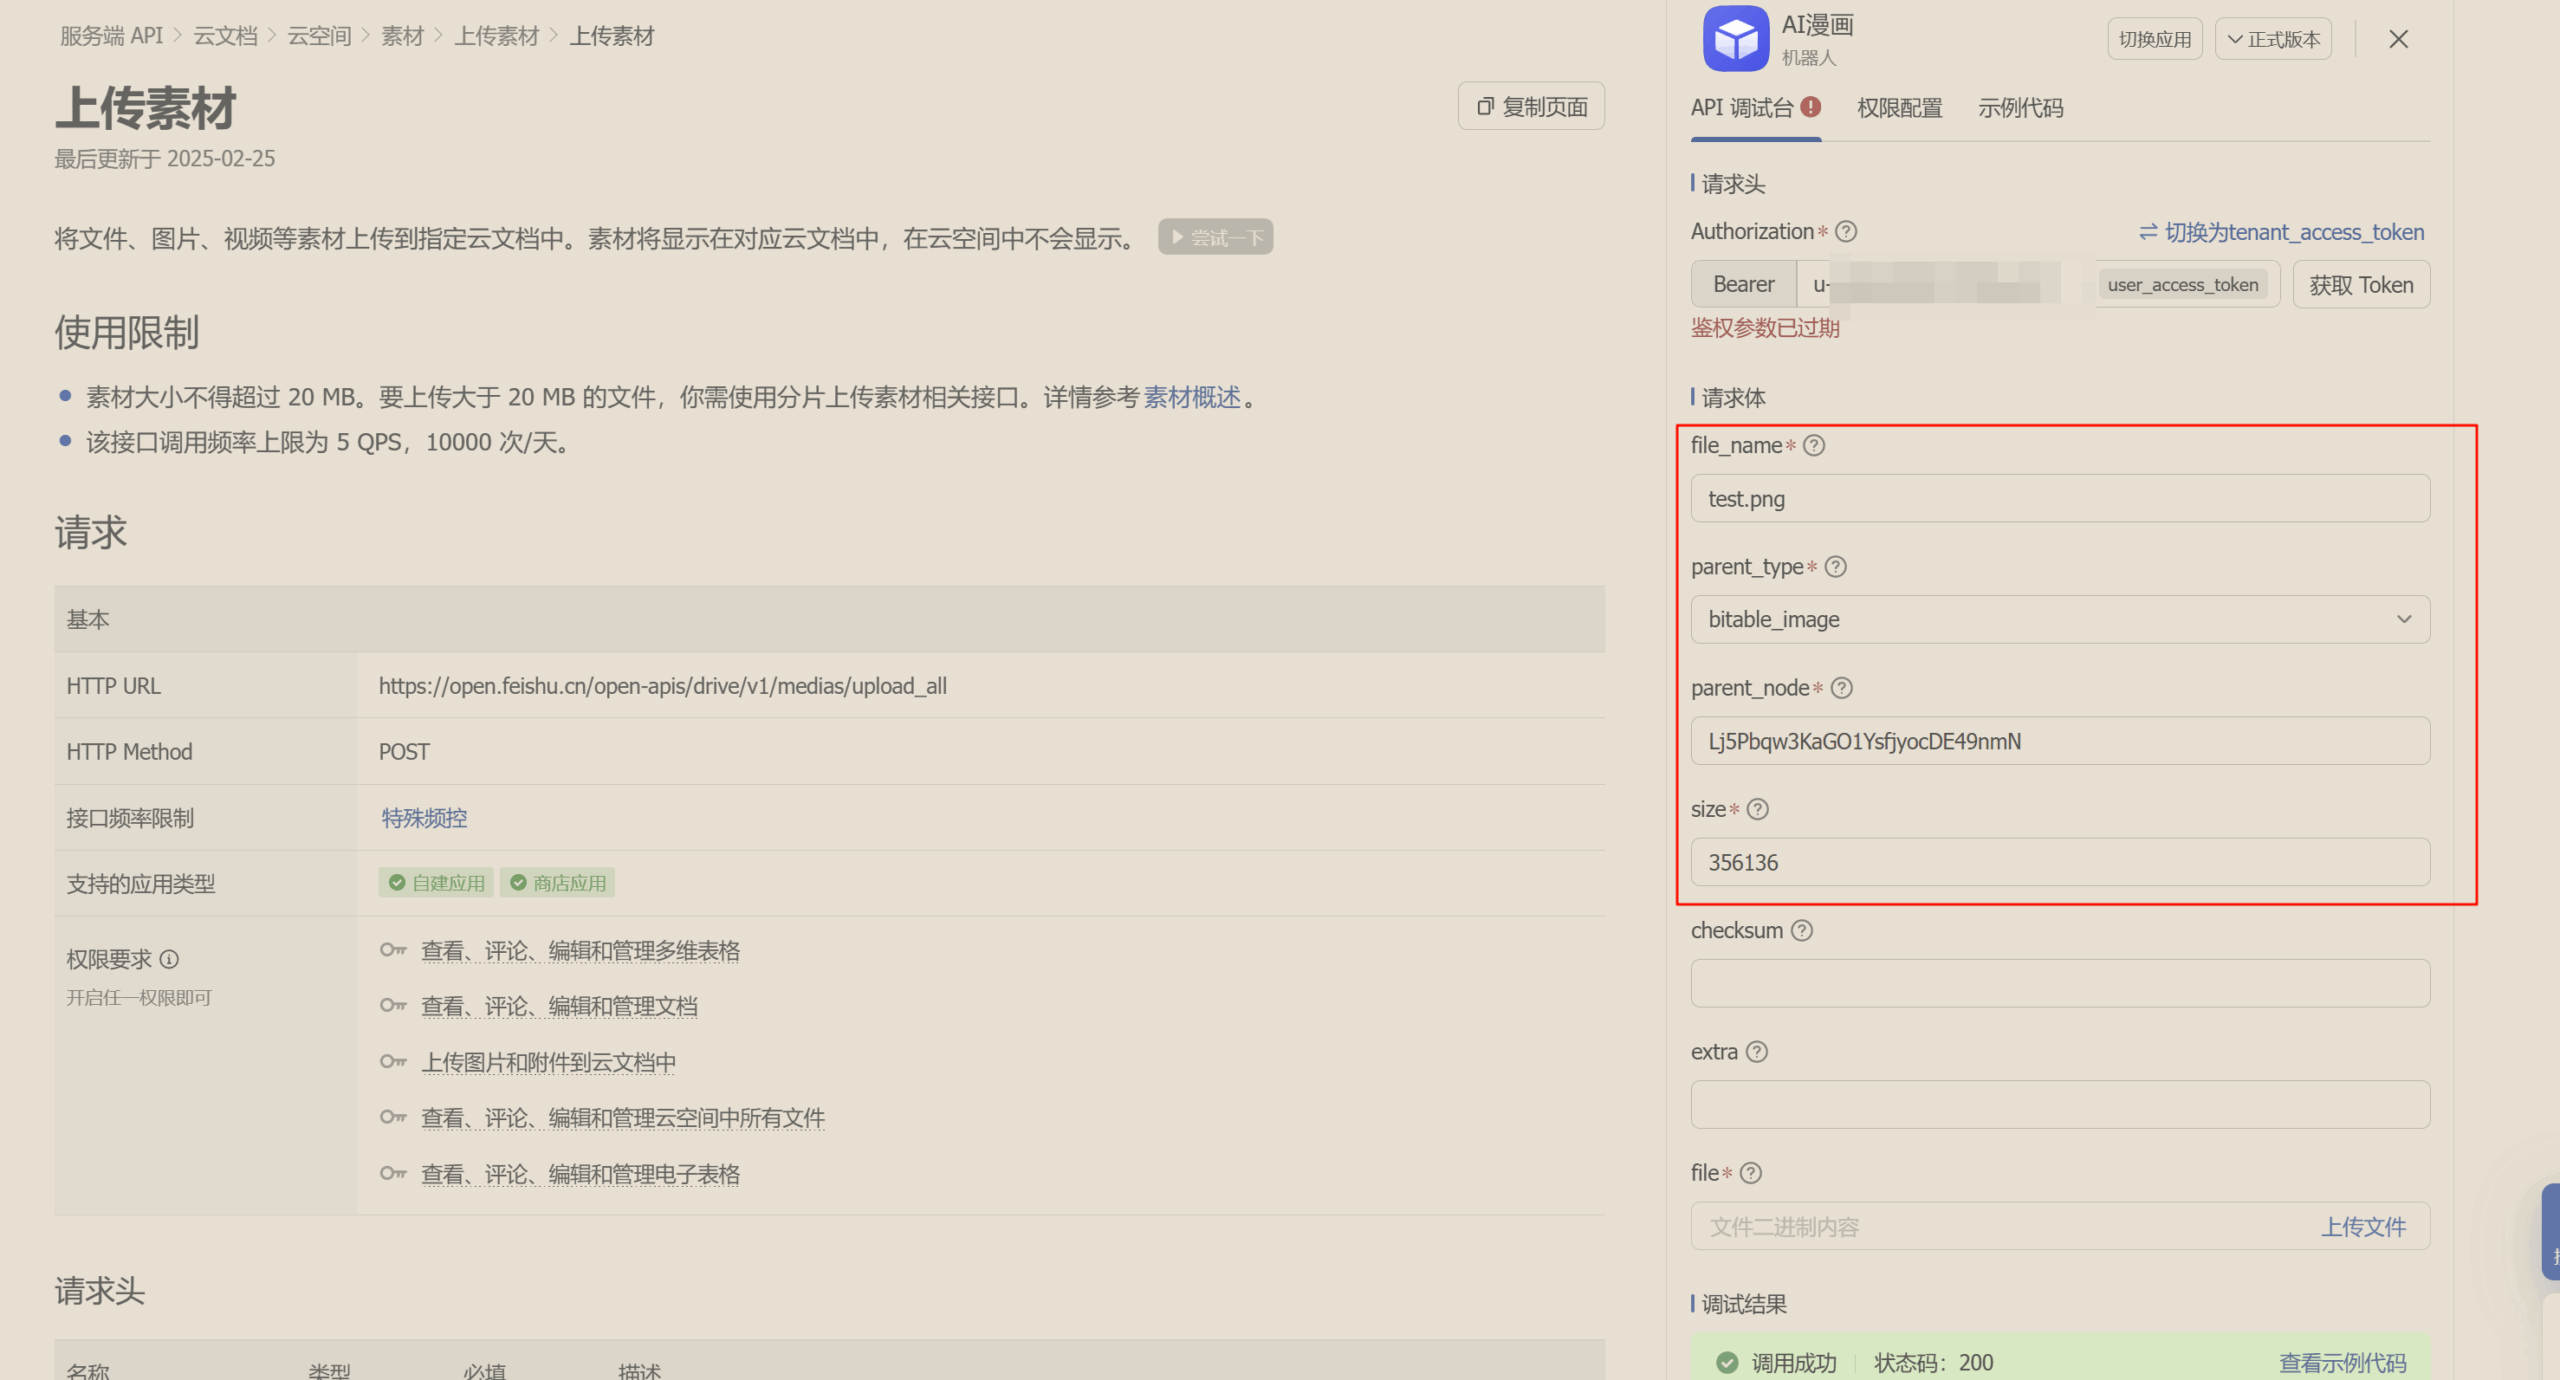Open the 素材概述 link
The width and height of the screenshot is (2560, 1380).
tap(1190, 397)
